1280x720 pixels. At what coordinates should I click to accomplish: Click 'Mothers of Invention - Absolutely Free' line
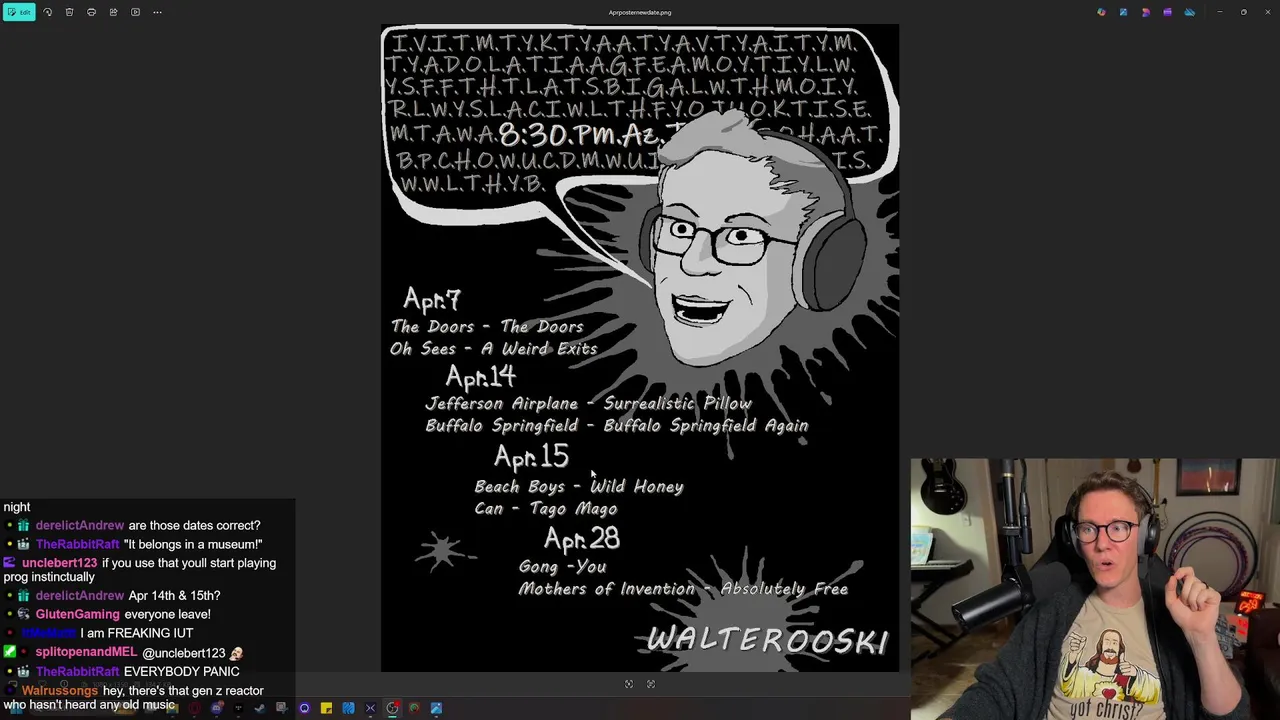[683, 589]
